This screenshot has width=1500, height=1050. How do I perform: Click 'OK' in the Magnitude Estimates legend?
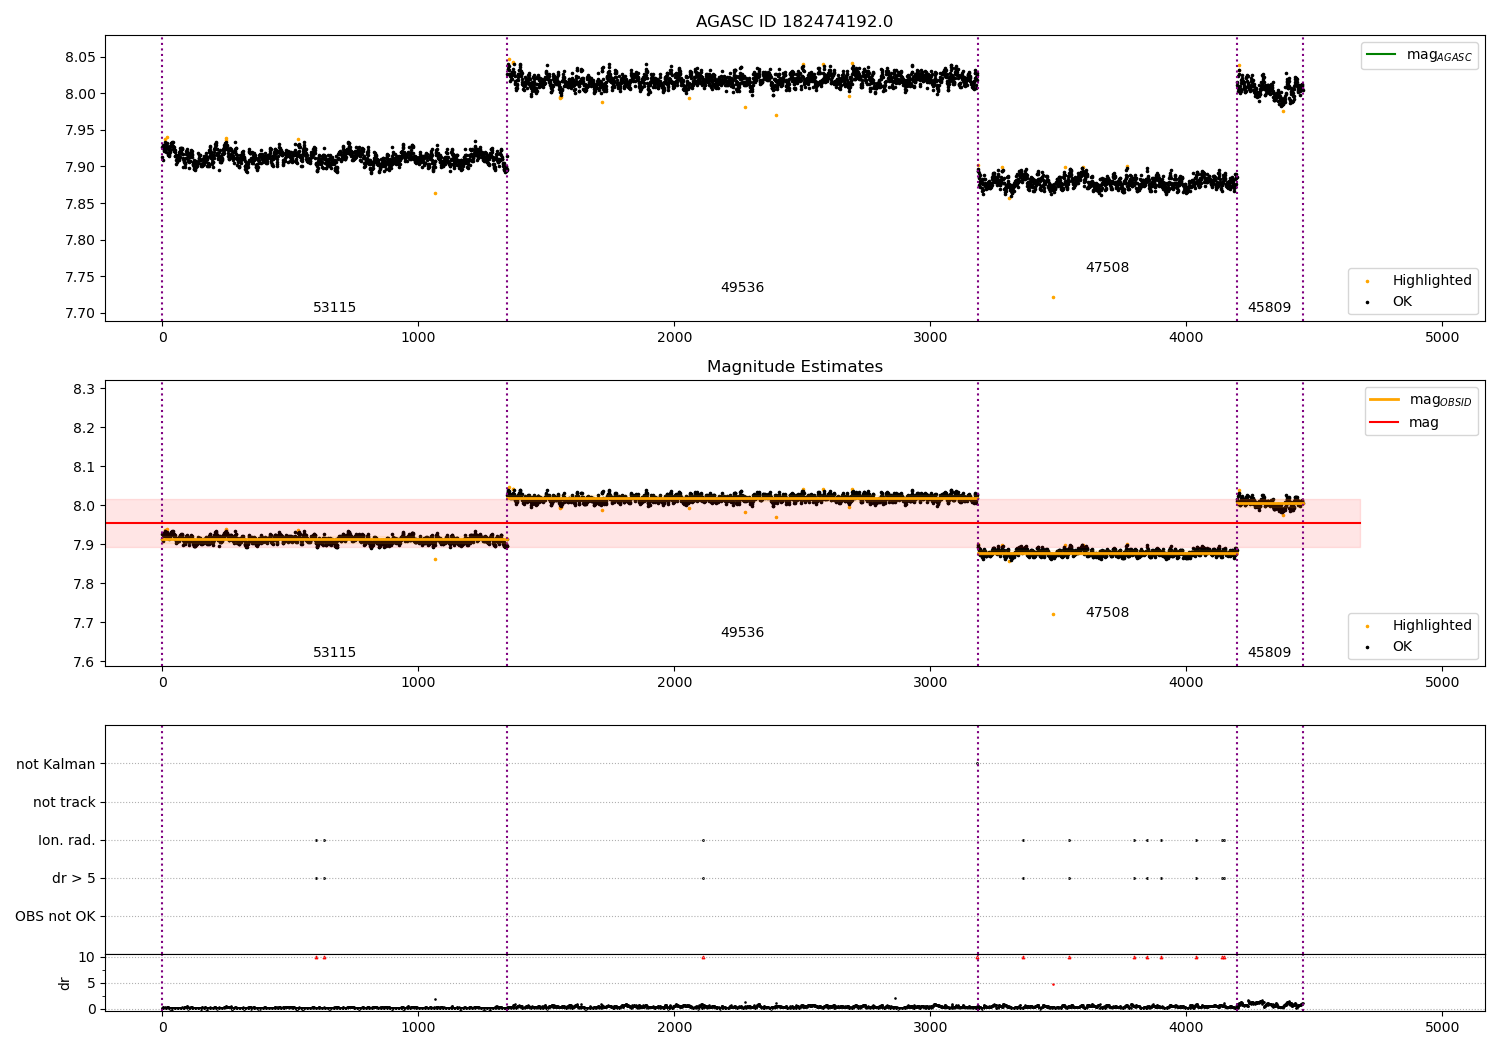click(1390, 647)
